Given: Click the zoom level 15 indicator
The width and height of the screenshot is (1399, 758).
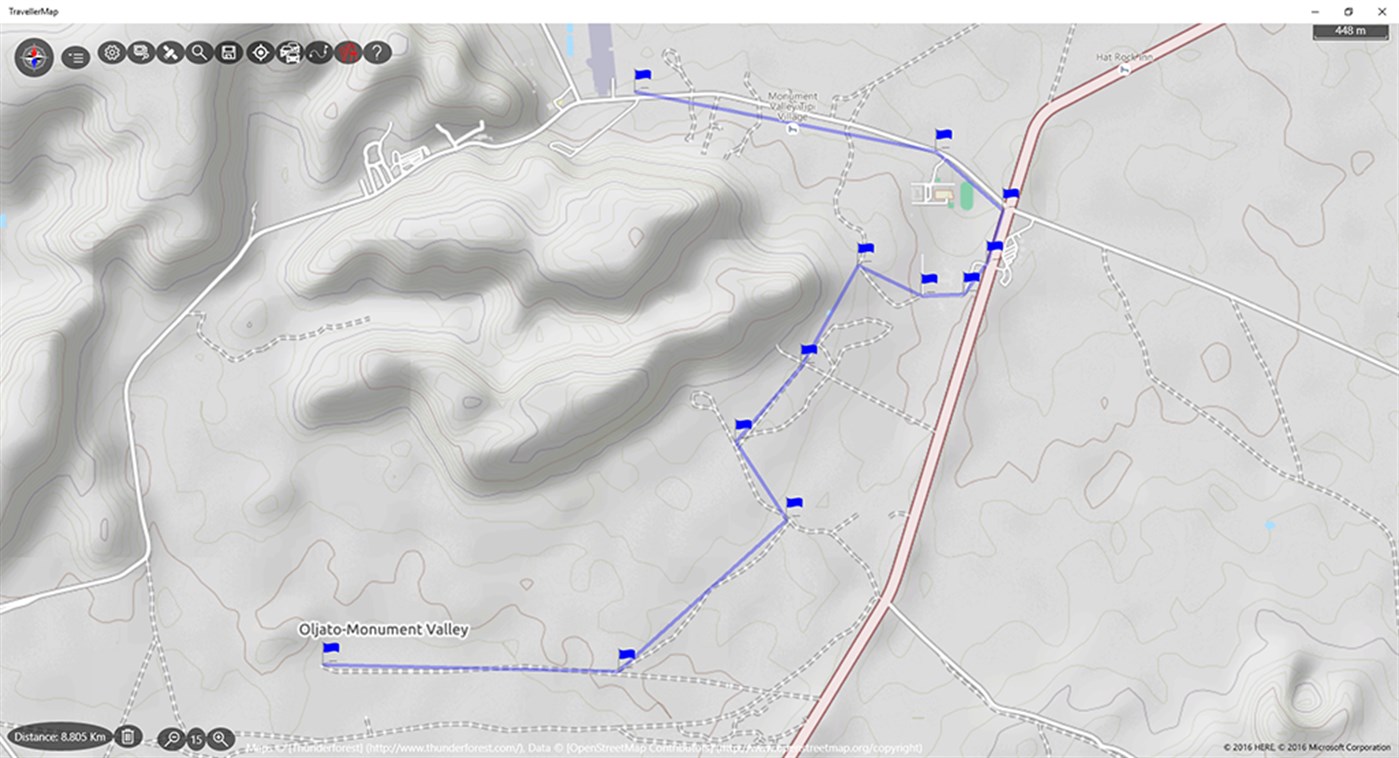Looking at the screenshot, I should click(196, 739).
